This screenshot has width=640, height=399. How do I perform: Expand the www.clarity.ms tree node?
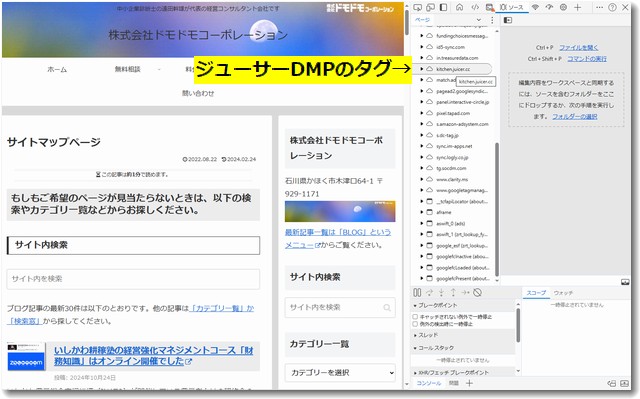point(422,179)
